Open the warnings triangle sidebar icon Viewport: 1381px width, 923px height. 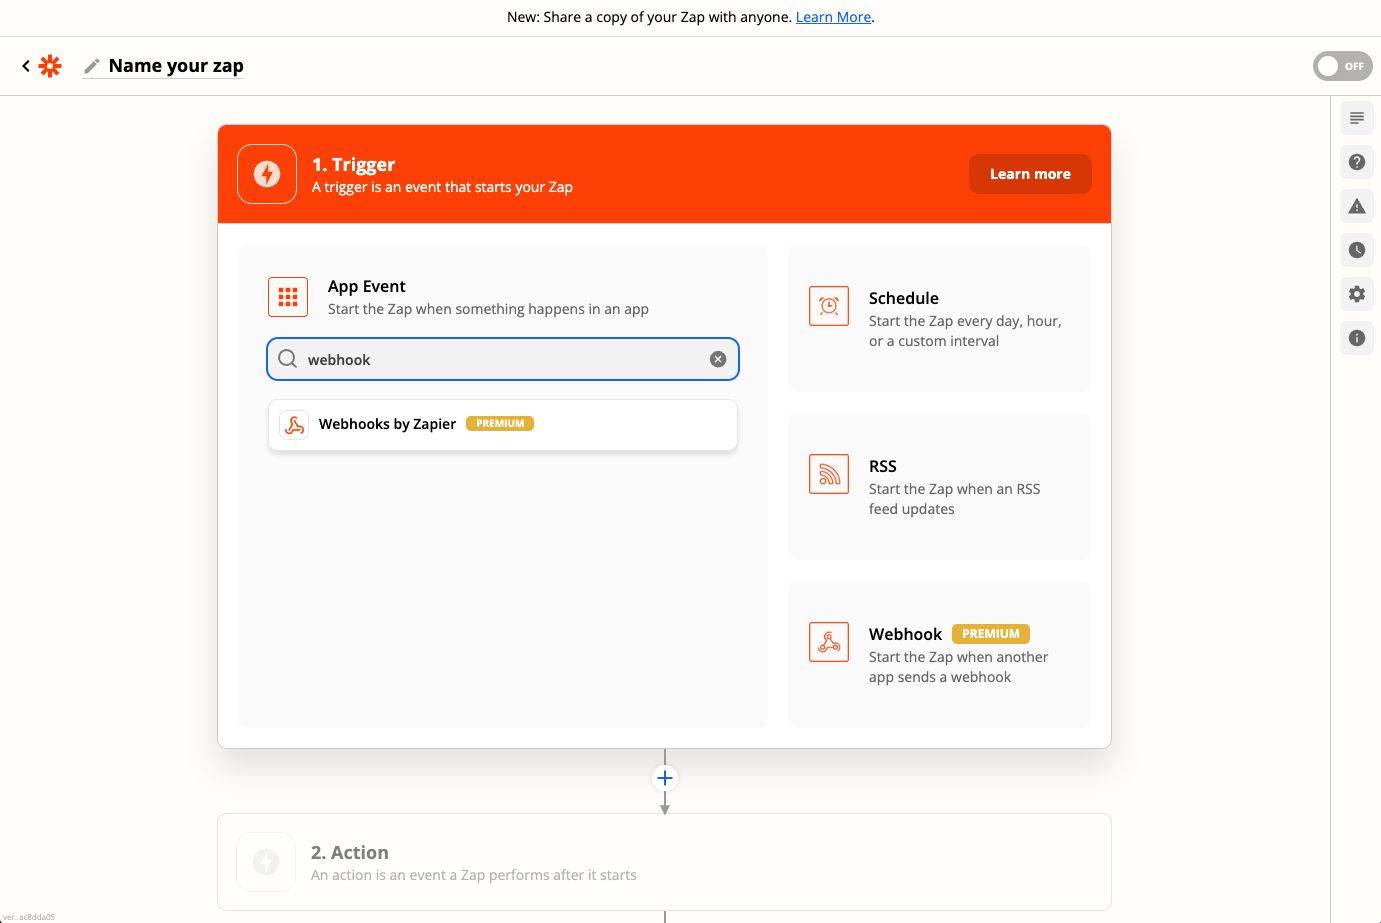[1357, 206]
